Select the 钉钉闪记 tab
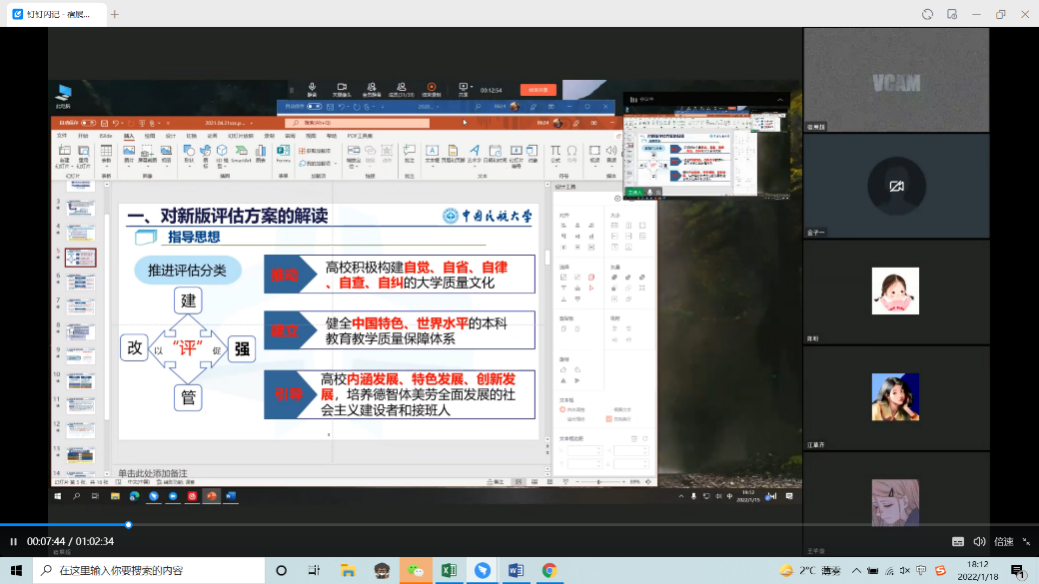The image size is (1039, 584). coord(54,14)
